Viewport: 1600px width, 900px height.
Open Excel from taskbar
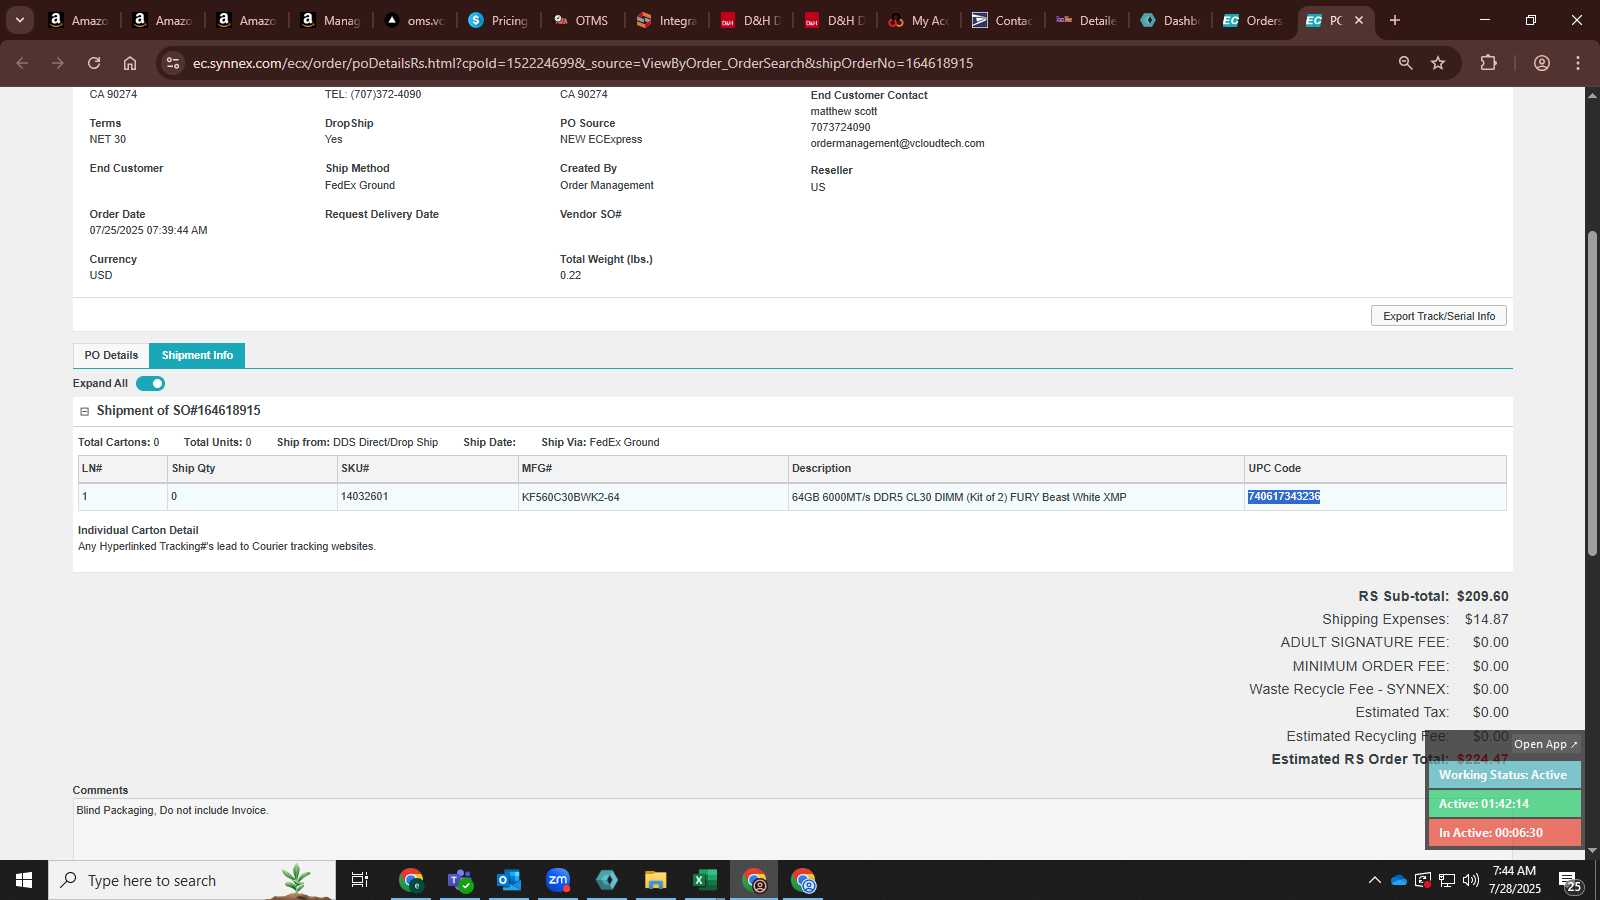705,880
